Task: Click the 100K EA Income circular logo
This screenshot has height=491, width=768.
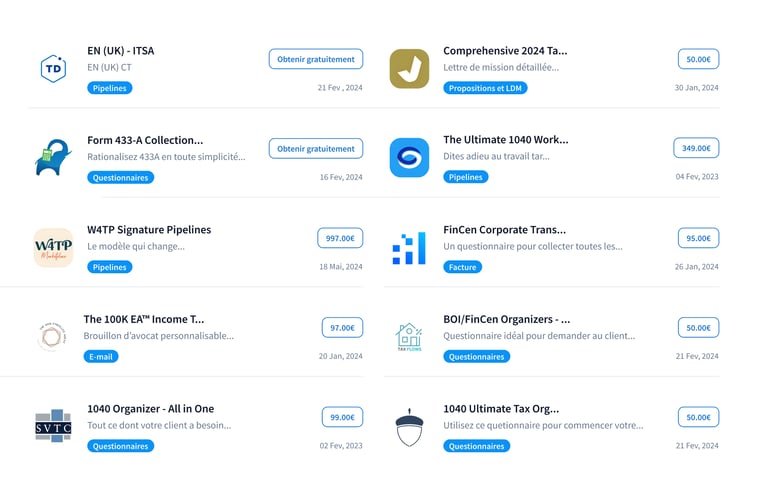Action: point(51,337)
